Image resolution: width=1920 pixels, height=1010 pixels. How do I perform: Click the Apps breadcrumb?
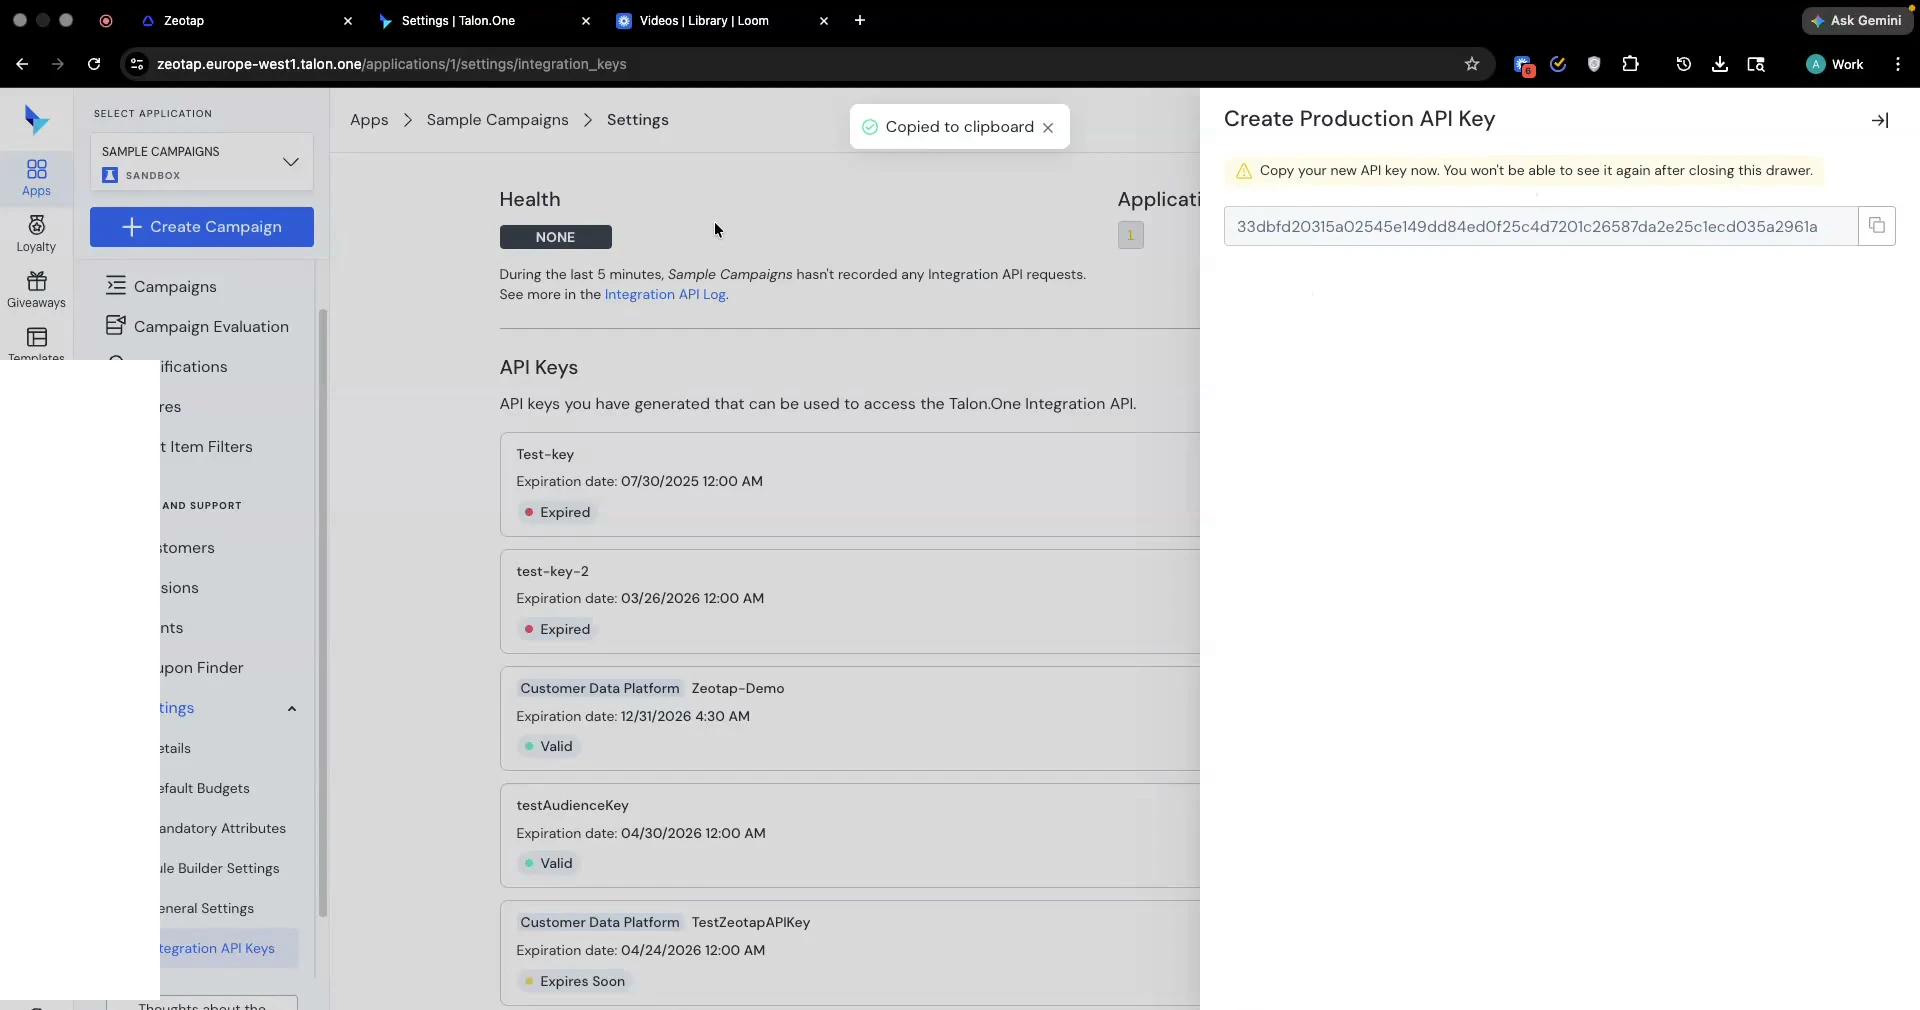point(369,120)
